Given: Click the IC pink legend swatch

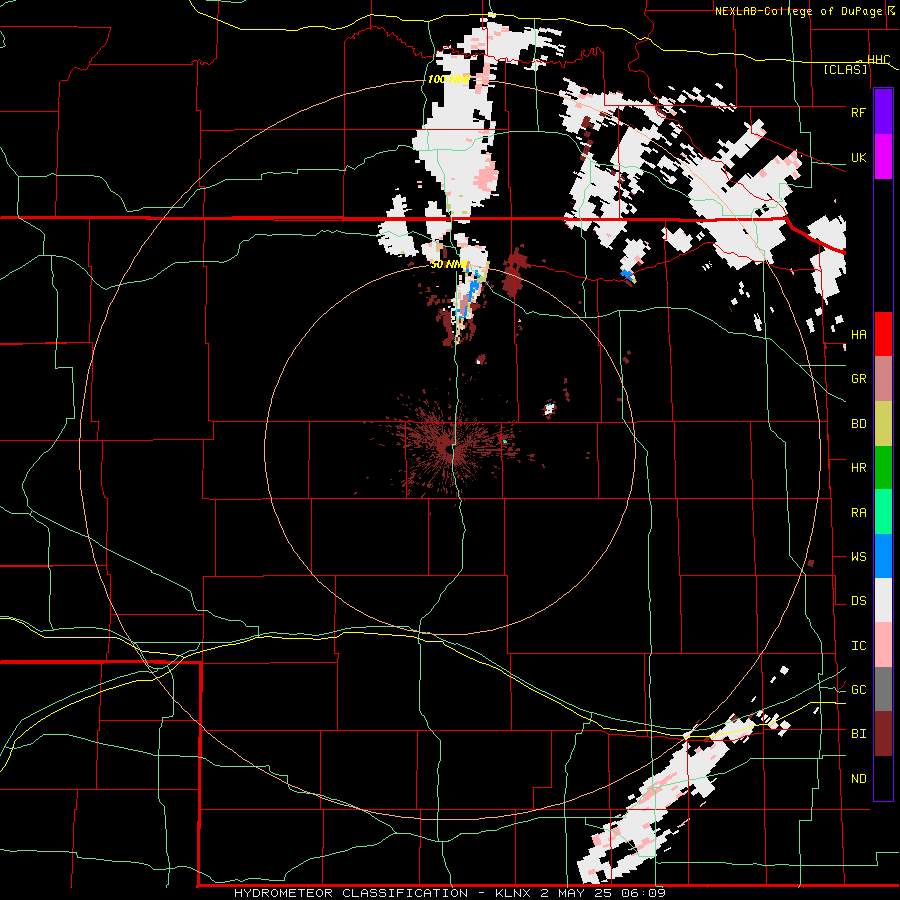Looking at the screenshot, I should pyautogui.click(x=883, y=645).
